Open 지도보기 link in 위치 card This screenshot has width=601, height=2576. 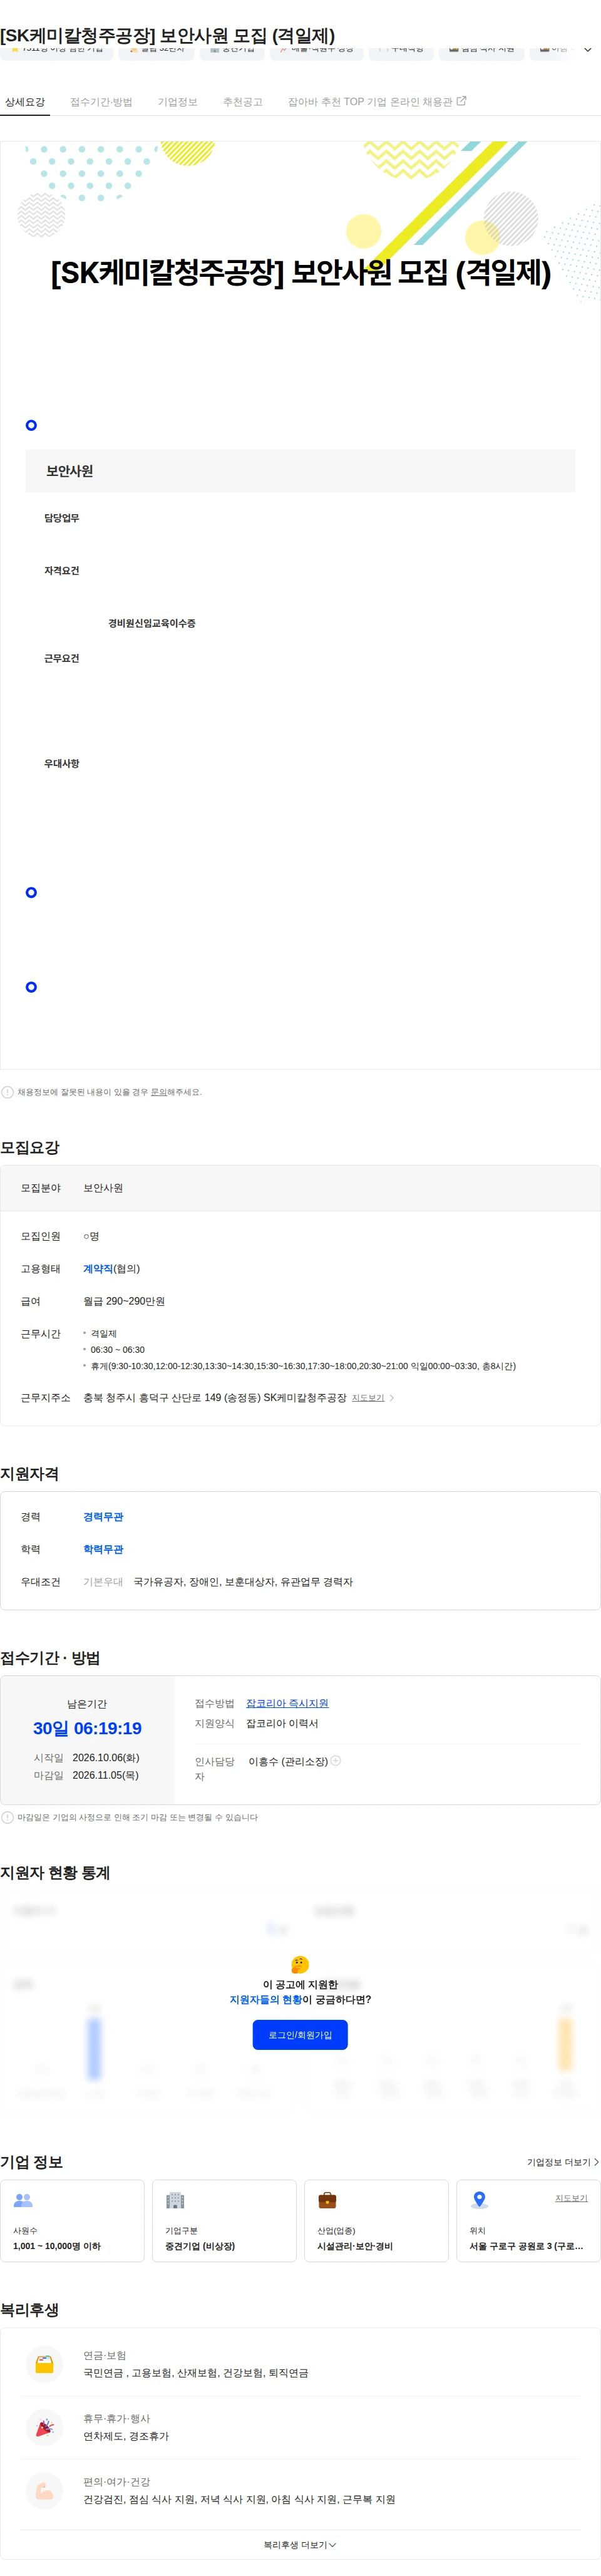pyautogui.click(x=571, y=2198)
